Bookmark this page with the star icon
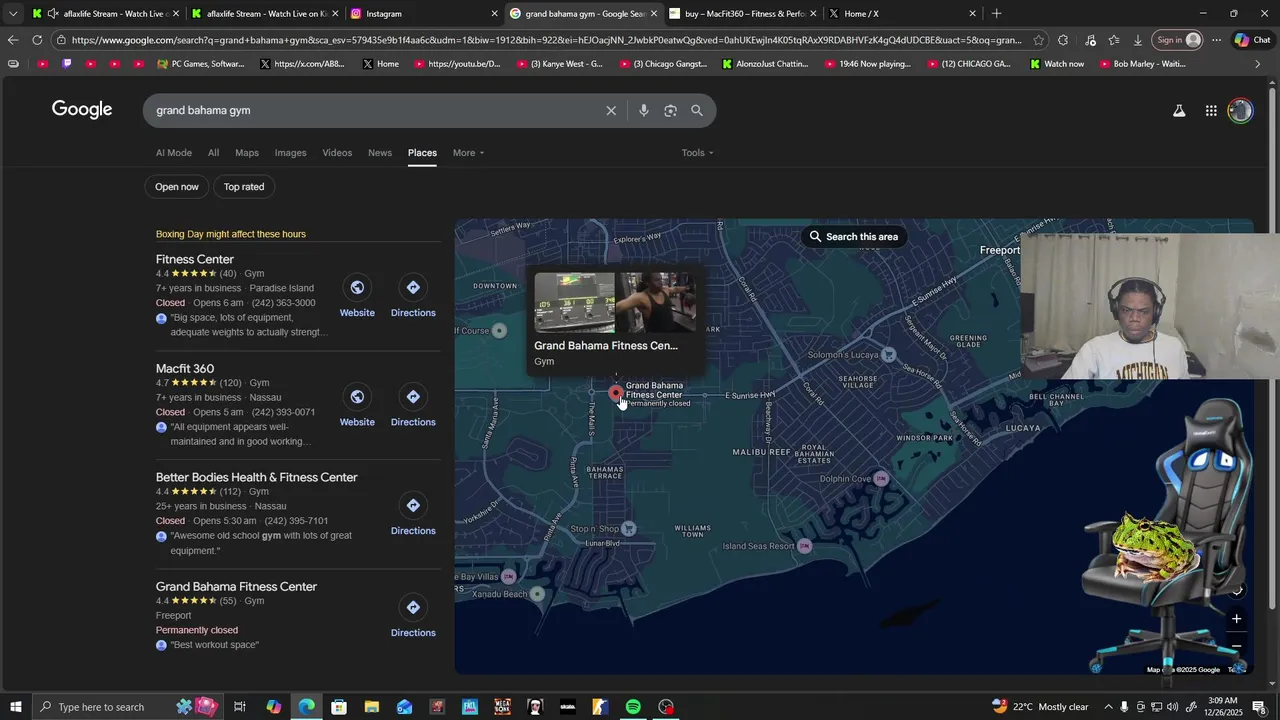 coord(1039,40)
